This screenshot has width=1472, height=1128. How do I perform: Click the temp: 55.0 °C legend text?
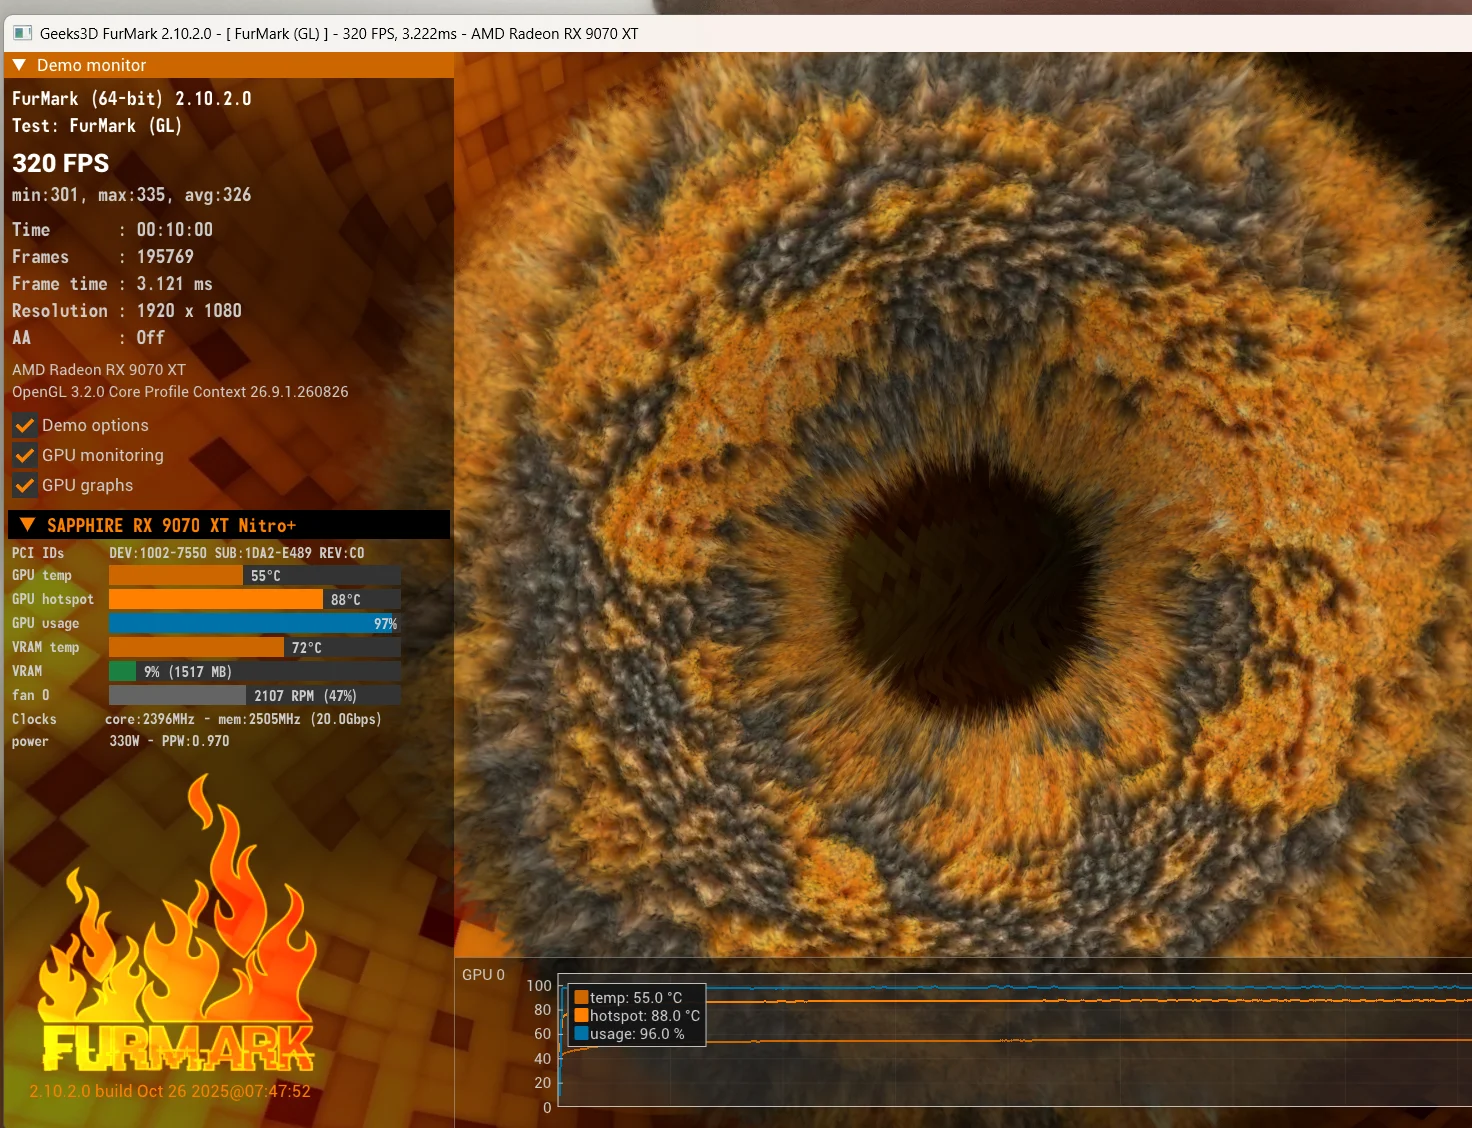pyautogui.click(x=636, y=997)
